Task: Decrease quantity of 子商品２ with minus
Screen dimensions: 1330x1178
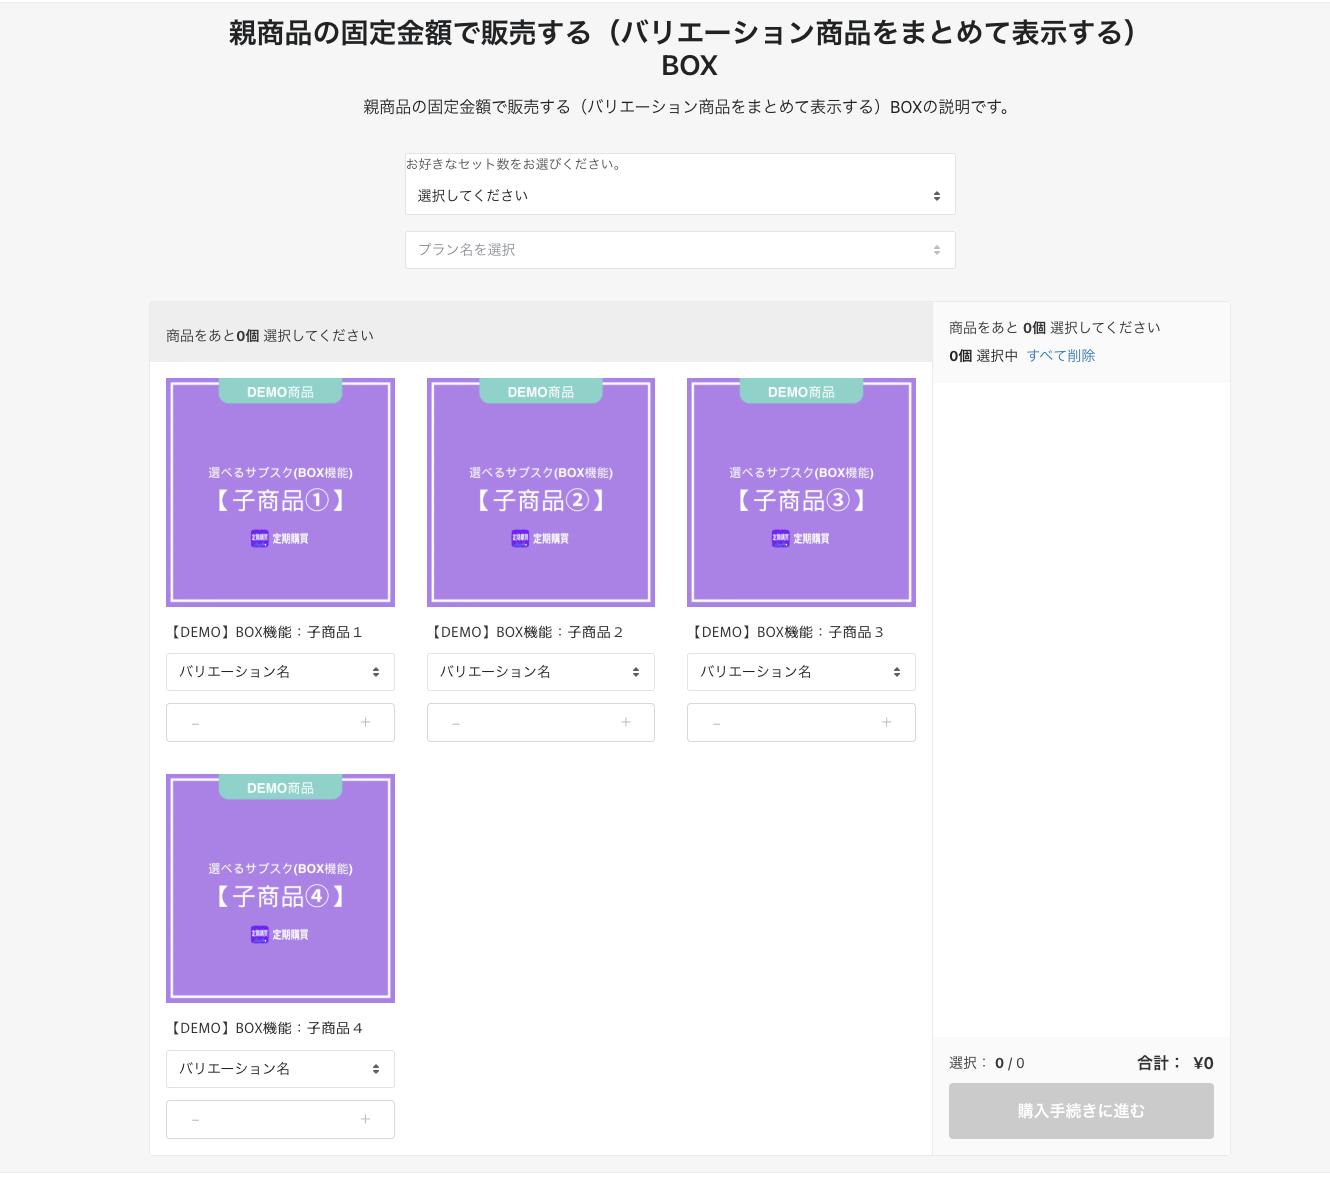Action: (x=456, y=723)
